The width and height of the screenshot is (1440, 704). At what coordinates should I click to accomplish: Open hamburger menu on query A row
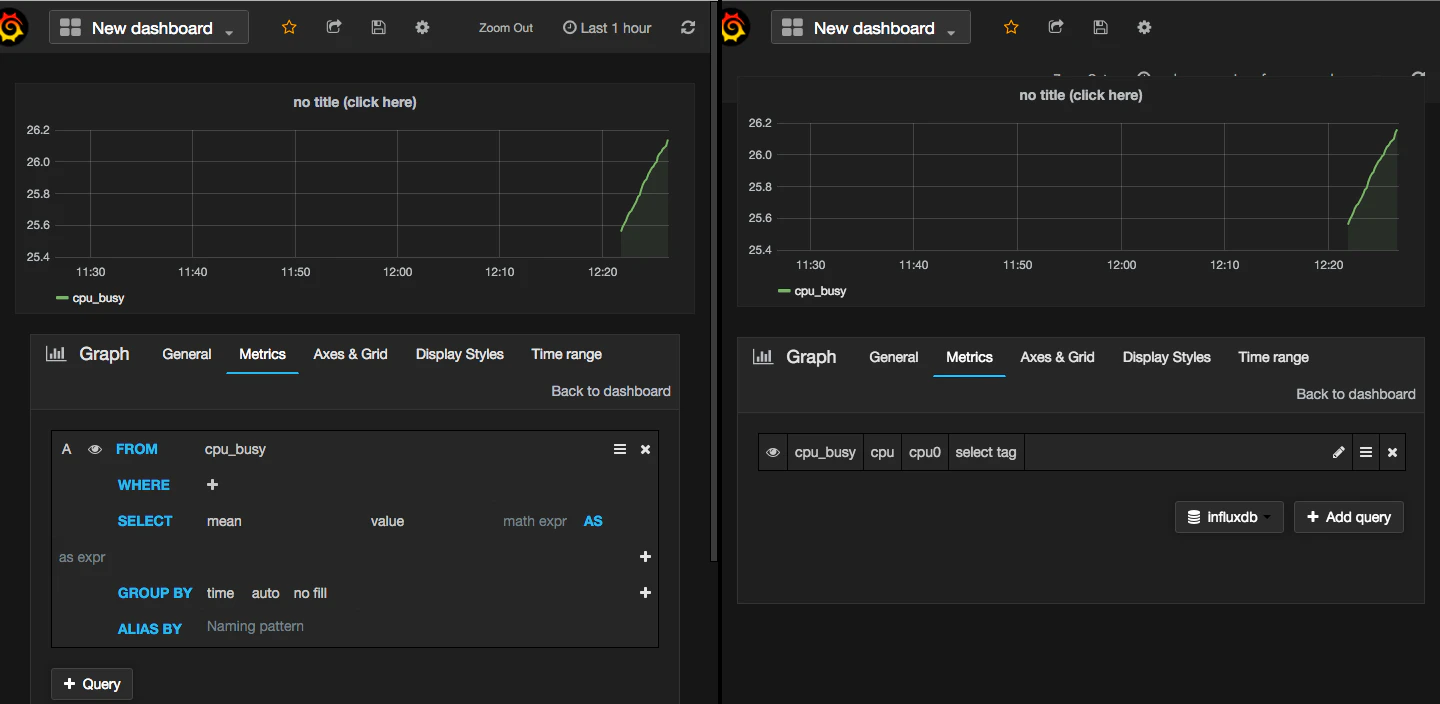coord(620,449)
